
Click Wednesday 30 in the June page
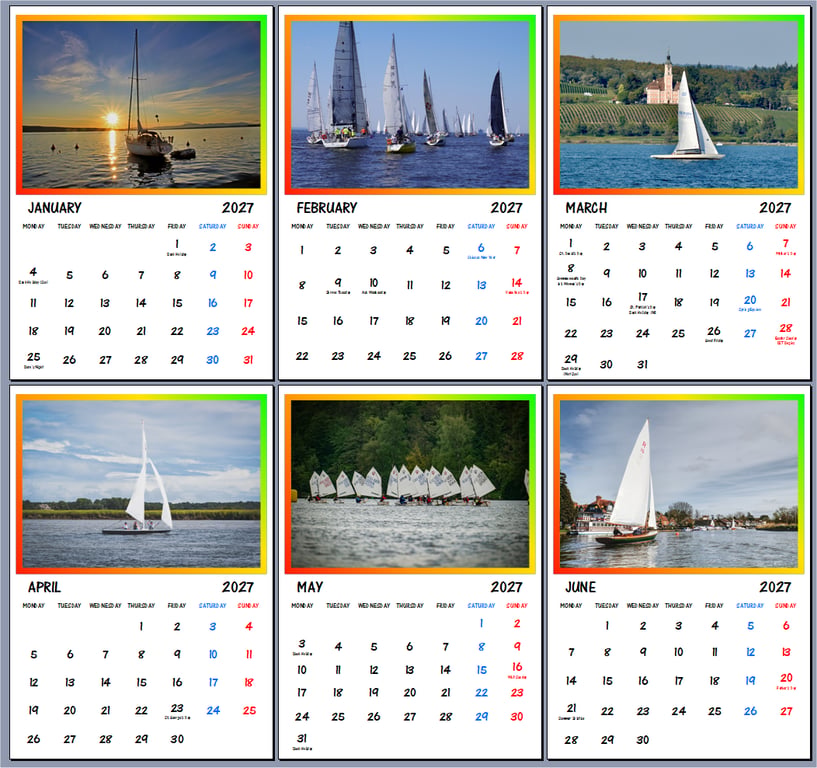(642, 740)
